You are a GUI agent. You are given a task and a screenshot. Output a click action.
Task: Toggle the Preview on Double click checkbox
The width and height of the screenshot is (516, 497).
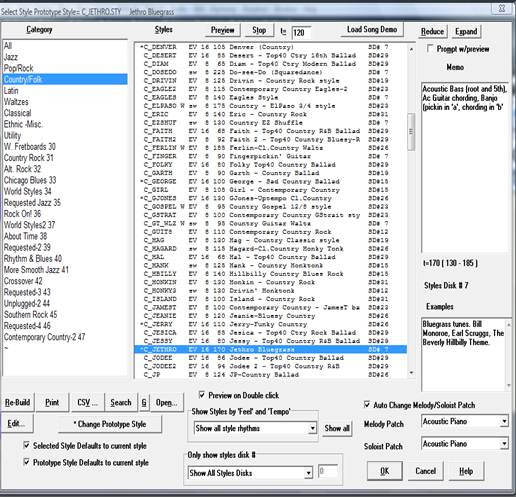201,395
